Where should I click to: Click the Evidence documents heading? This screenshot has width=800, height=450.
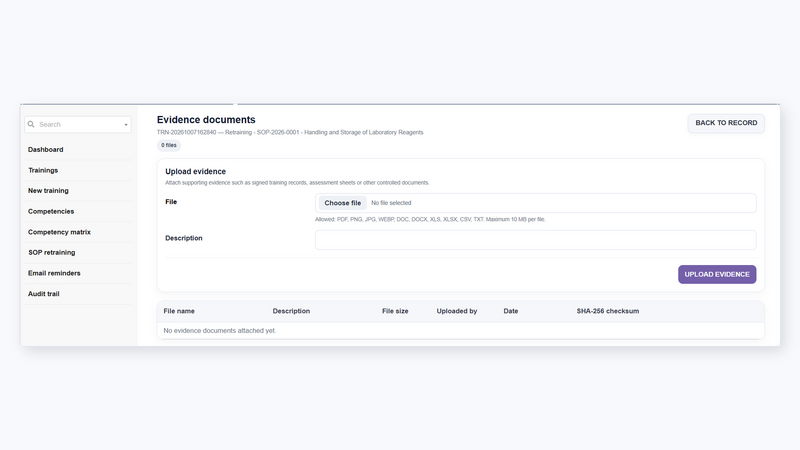[x=206, y=119]
